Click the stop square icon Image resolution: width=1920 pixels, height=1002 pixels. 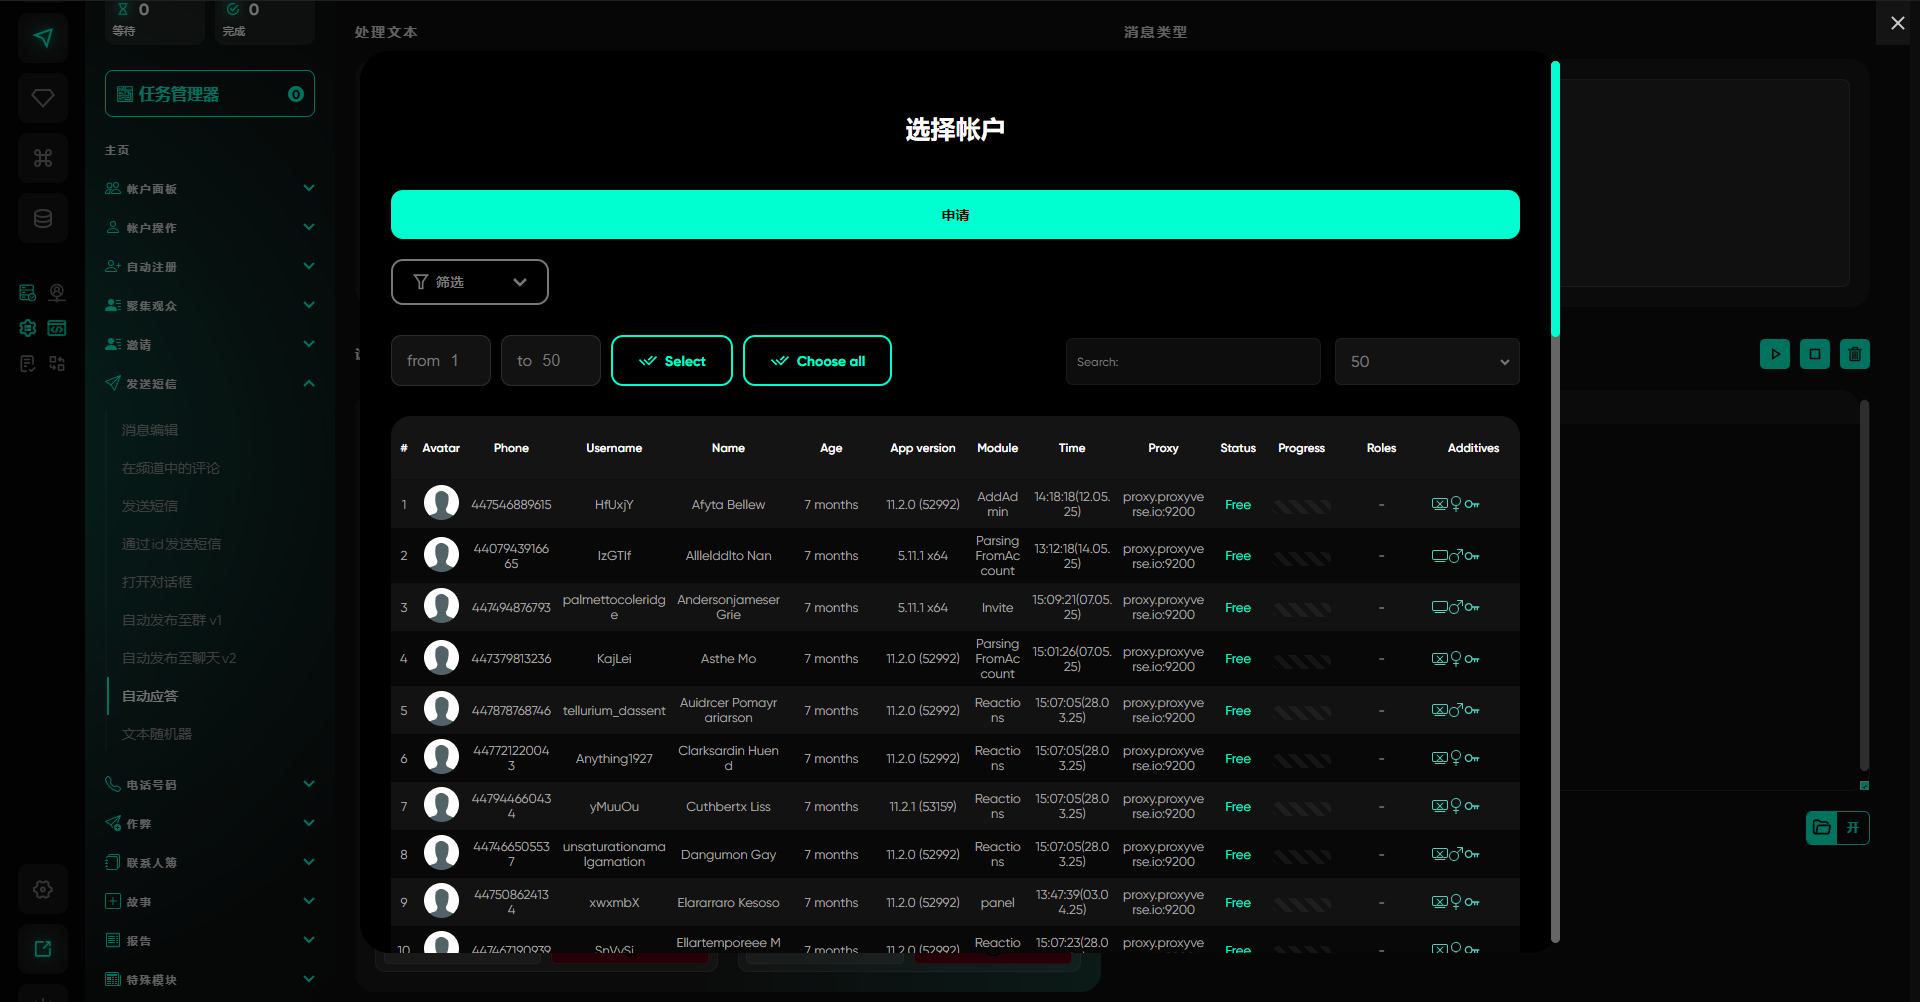point(1814,354)
